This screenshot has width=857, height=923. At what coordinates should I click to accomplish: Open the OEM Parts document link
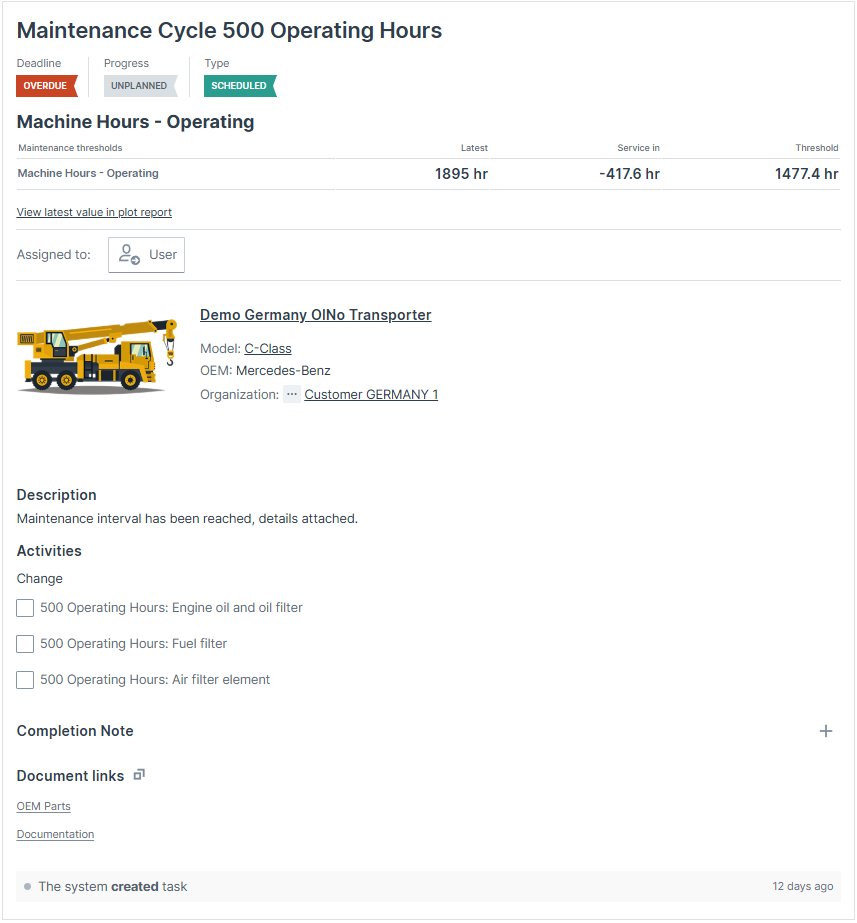click(x=44, y=806)
